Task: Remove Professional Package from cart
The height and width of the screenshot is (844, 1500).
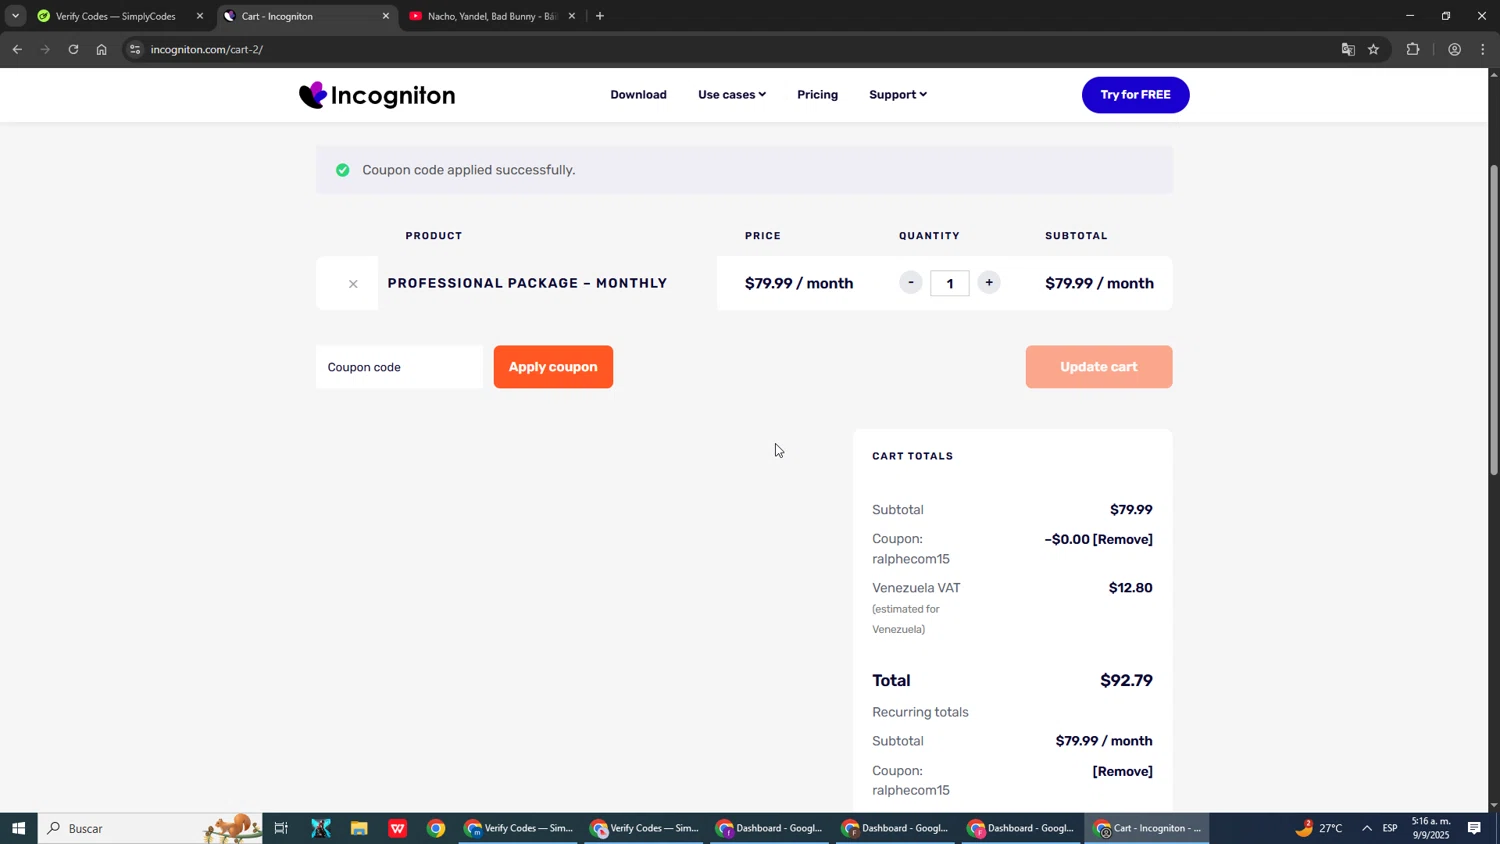Action: click(x=353, y=284)
